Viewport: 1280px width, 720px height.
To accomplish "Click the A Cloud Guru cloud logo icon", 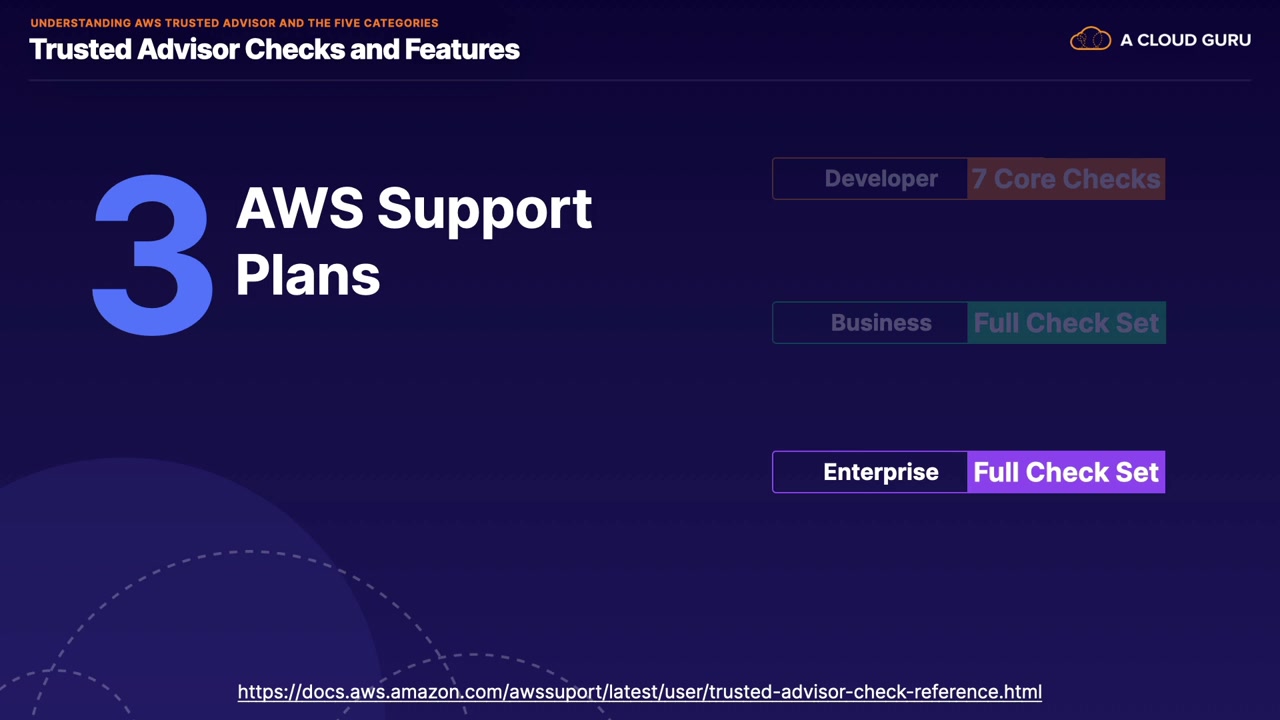I will tap(1090, 40).
